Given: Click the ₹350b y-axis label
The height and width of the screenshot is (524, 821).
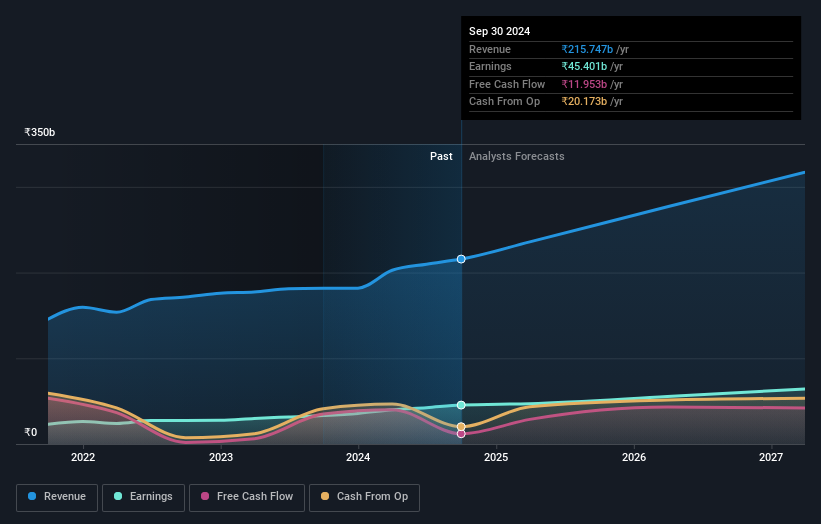Looking at the screenshot, I should point(40,132).
